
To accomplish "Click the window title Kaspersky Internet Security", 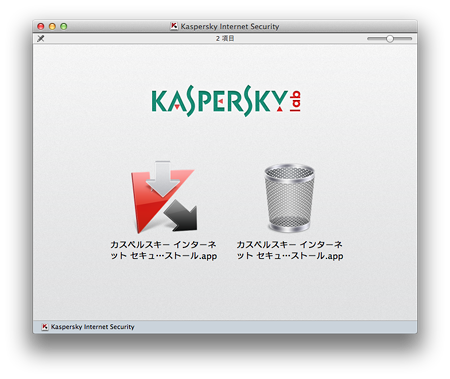I will 230,26.
